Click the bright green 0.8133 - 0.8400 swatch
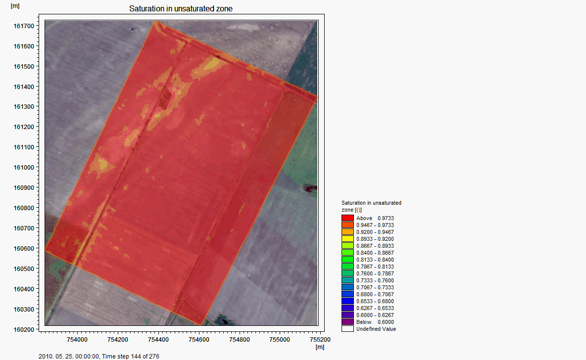This screenshot has width=586, height=360. pyautogui.click(x=347, y=259)
